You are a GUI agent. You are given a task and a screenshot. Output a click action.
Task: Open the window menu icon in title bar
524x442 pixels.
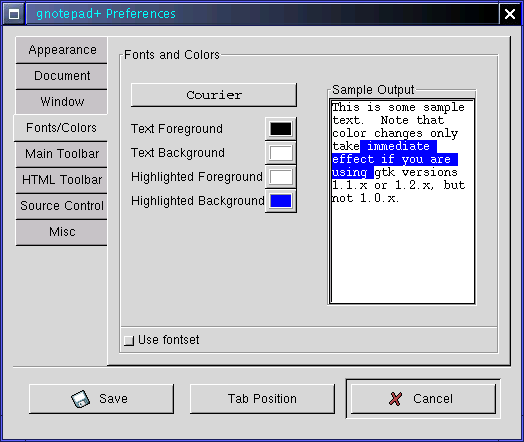click(14, 14)
